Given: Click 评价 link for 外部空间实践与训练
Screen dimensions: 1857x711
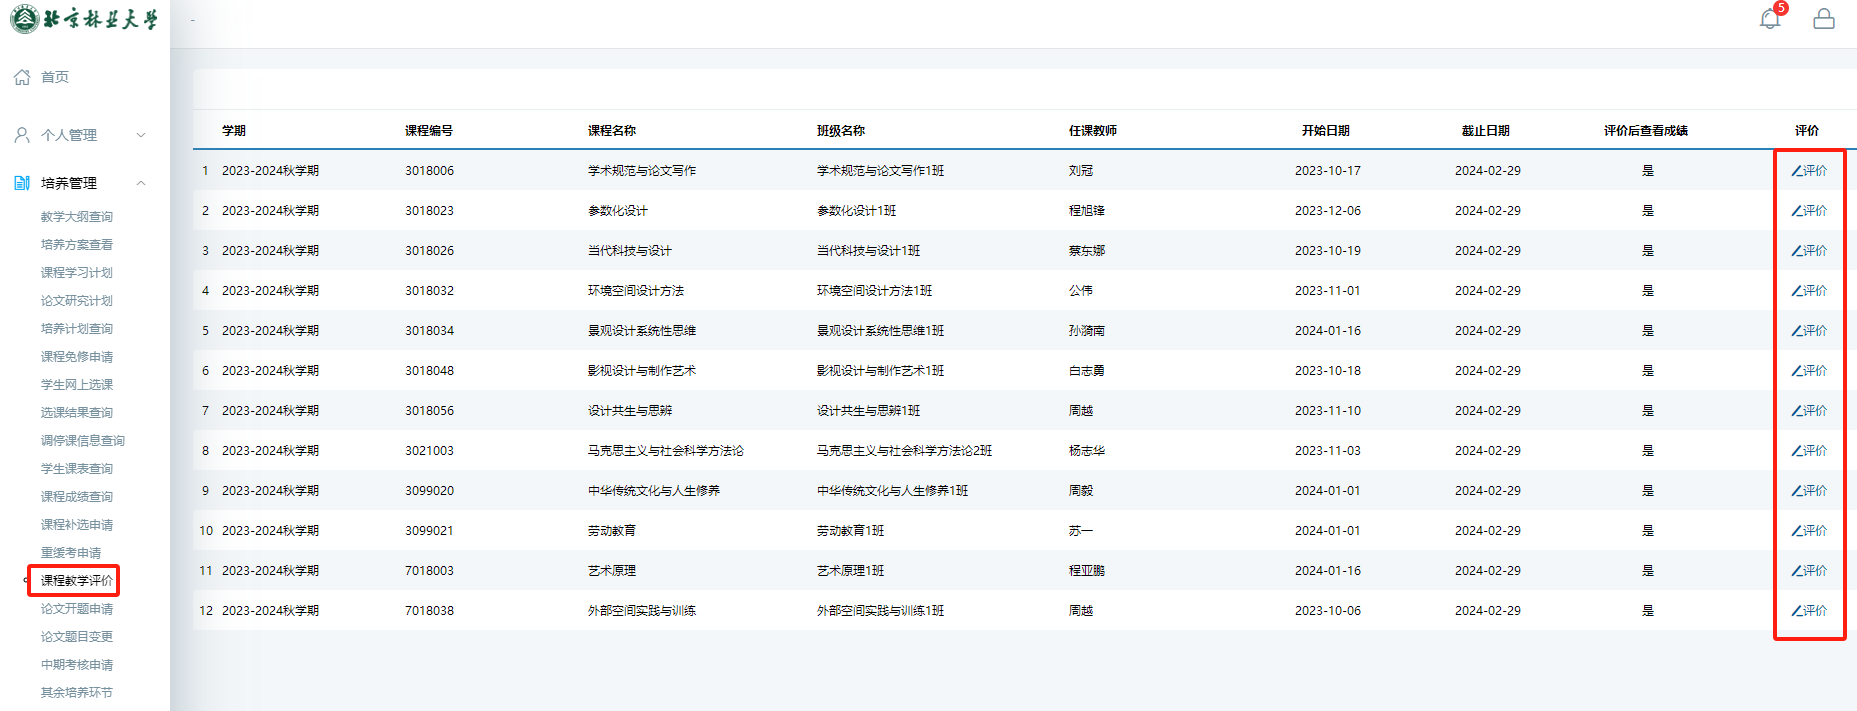Looking at the screenshot, I should click(1809, 611).
